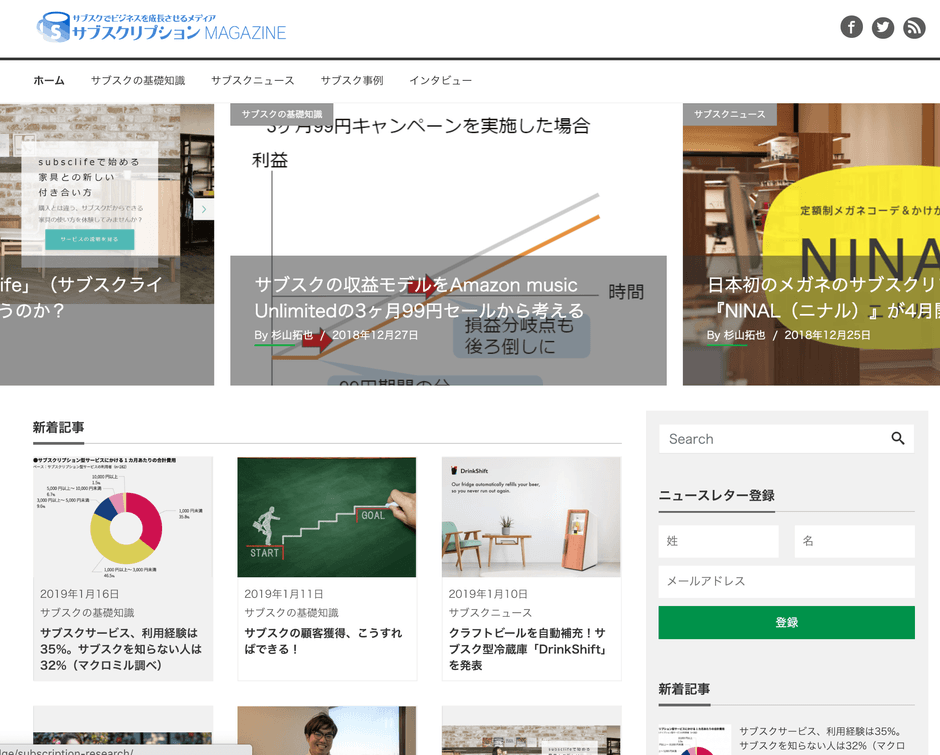The width and height of the screenshot is (940, 755).
Task: Select the ホーム menu item
Action: click(49, 81)
